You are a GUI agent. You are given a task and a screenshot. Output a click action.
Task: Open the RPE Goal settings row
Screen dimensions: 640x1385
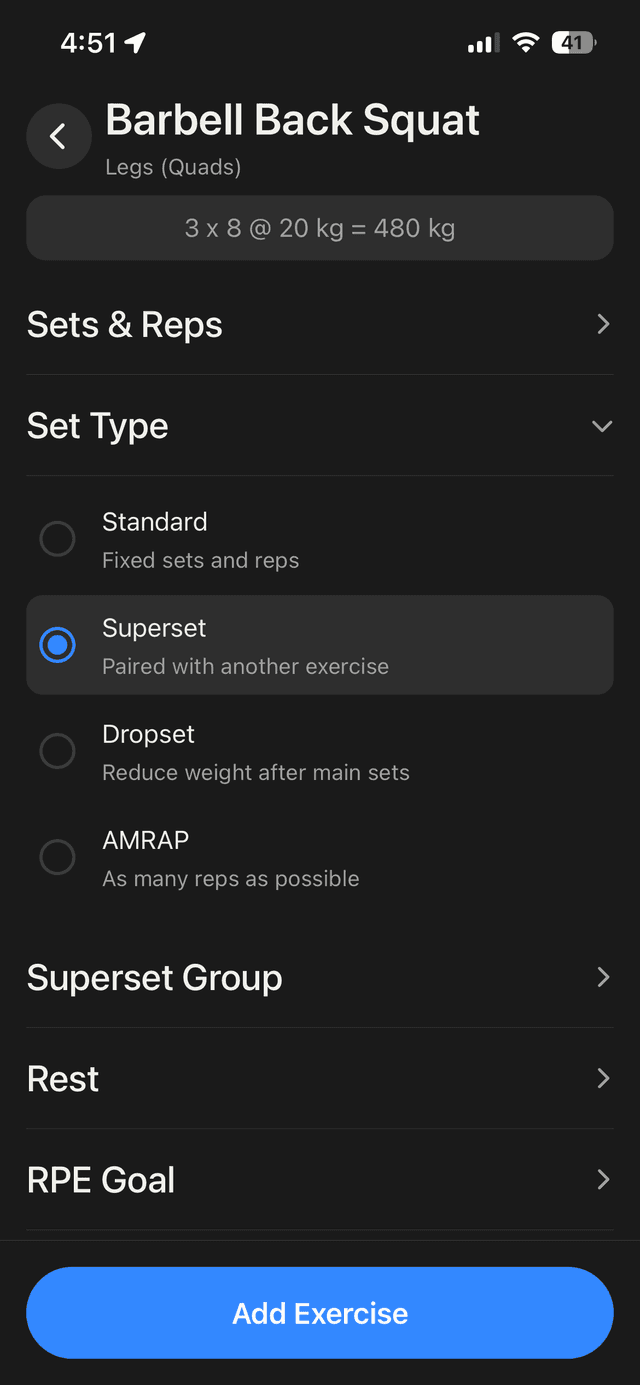[320, 1179]
